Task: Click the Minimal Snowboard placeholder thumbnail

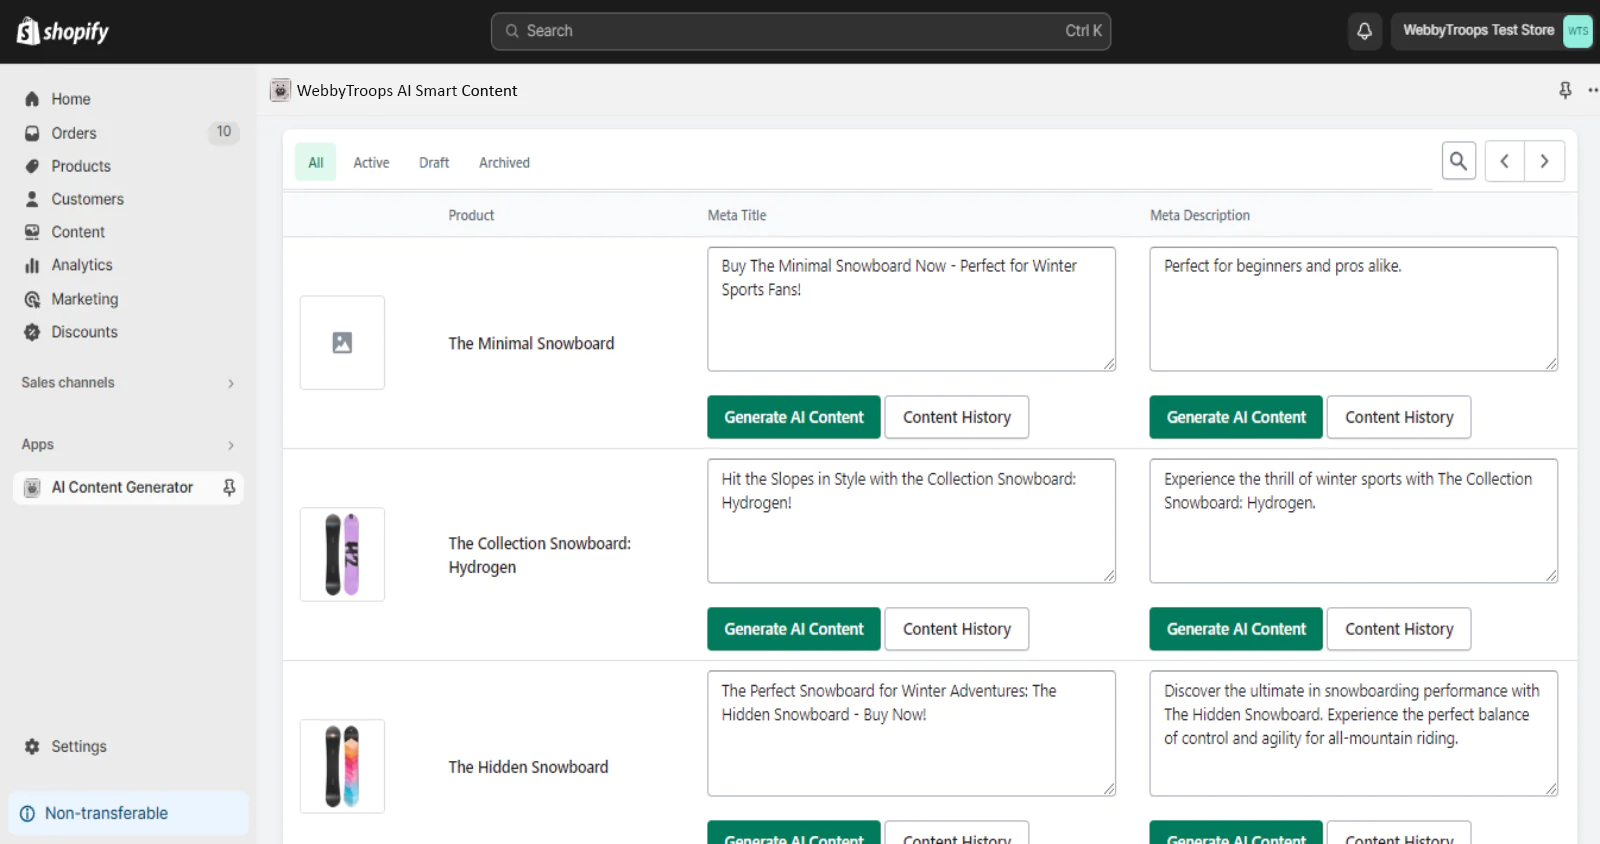Action: pos(342,343)
